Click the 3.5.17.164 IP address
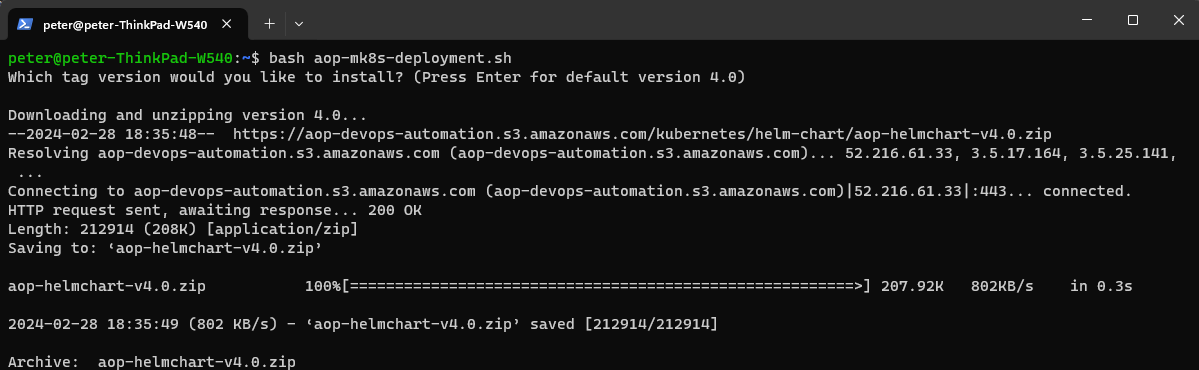This screenshot has height=370, width=1199. 1015,153
